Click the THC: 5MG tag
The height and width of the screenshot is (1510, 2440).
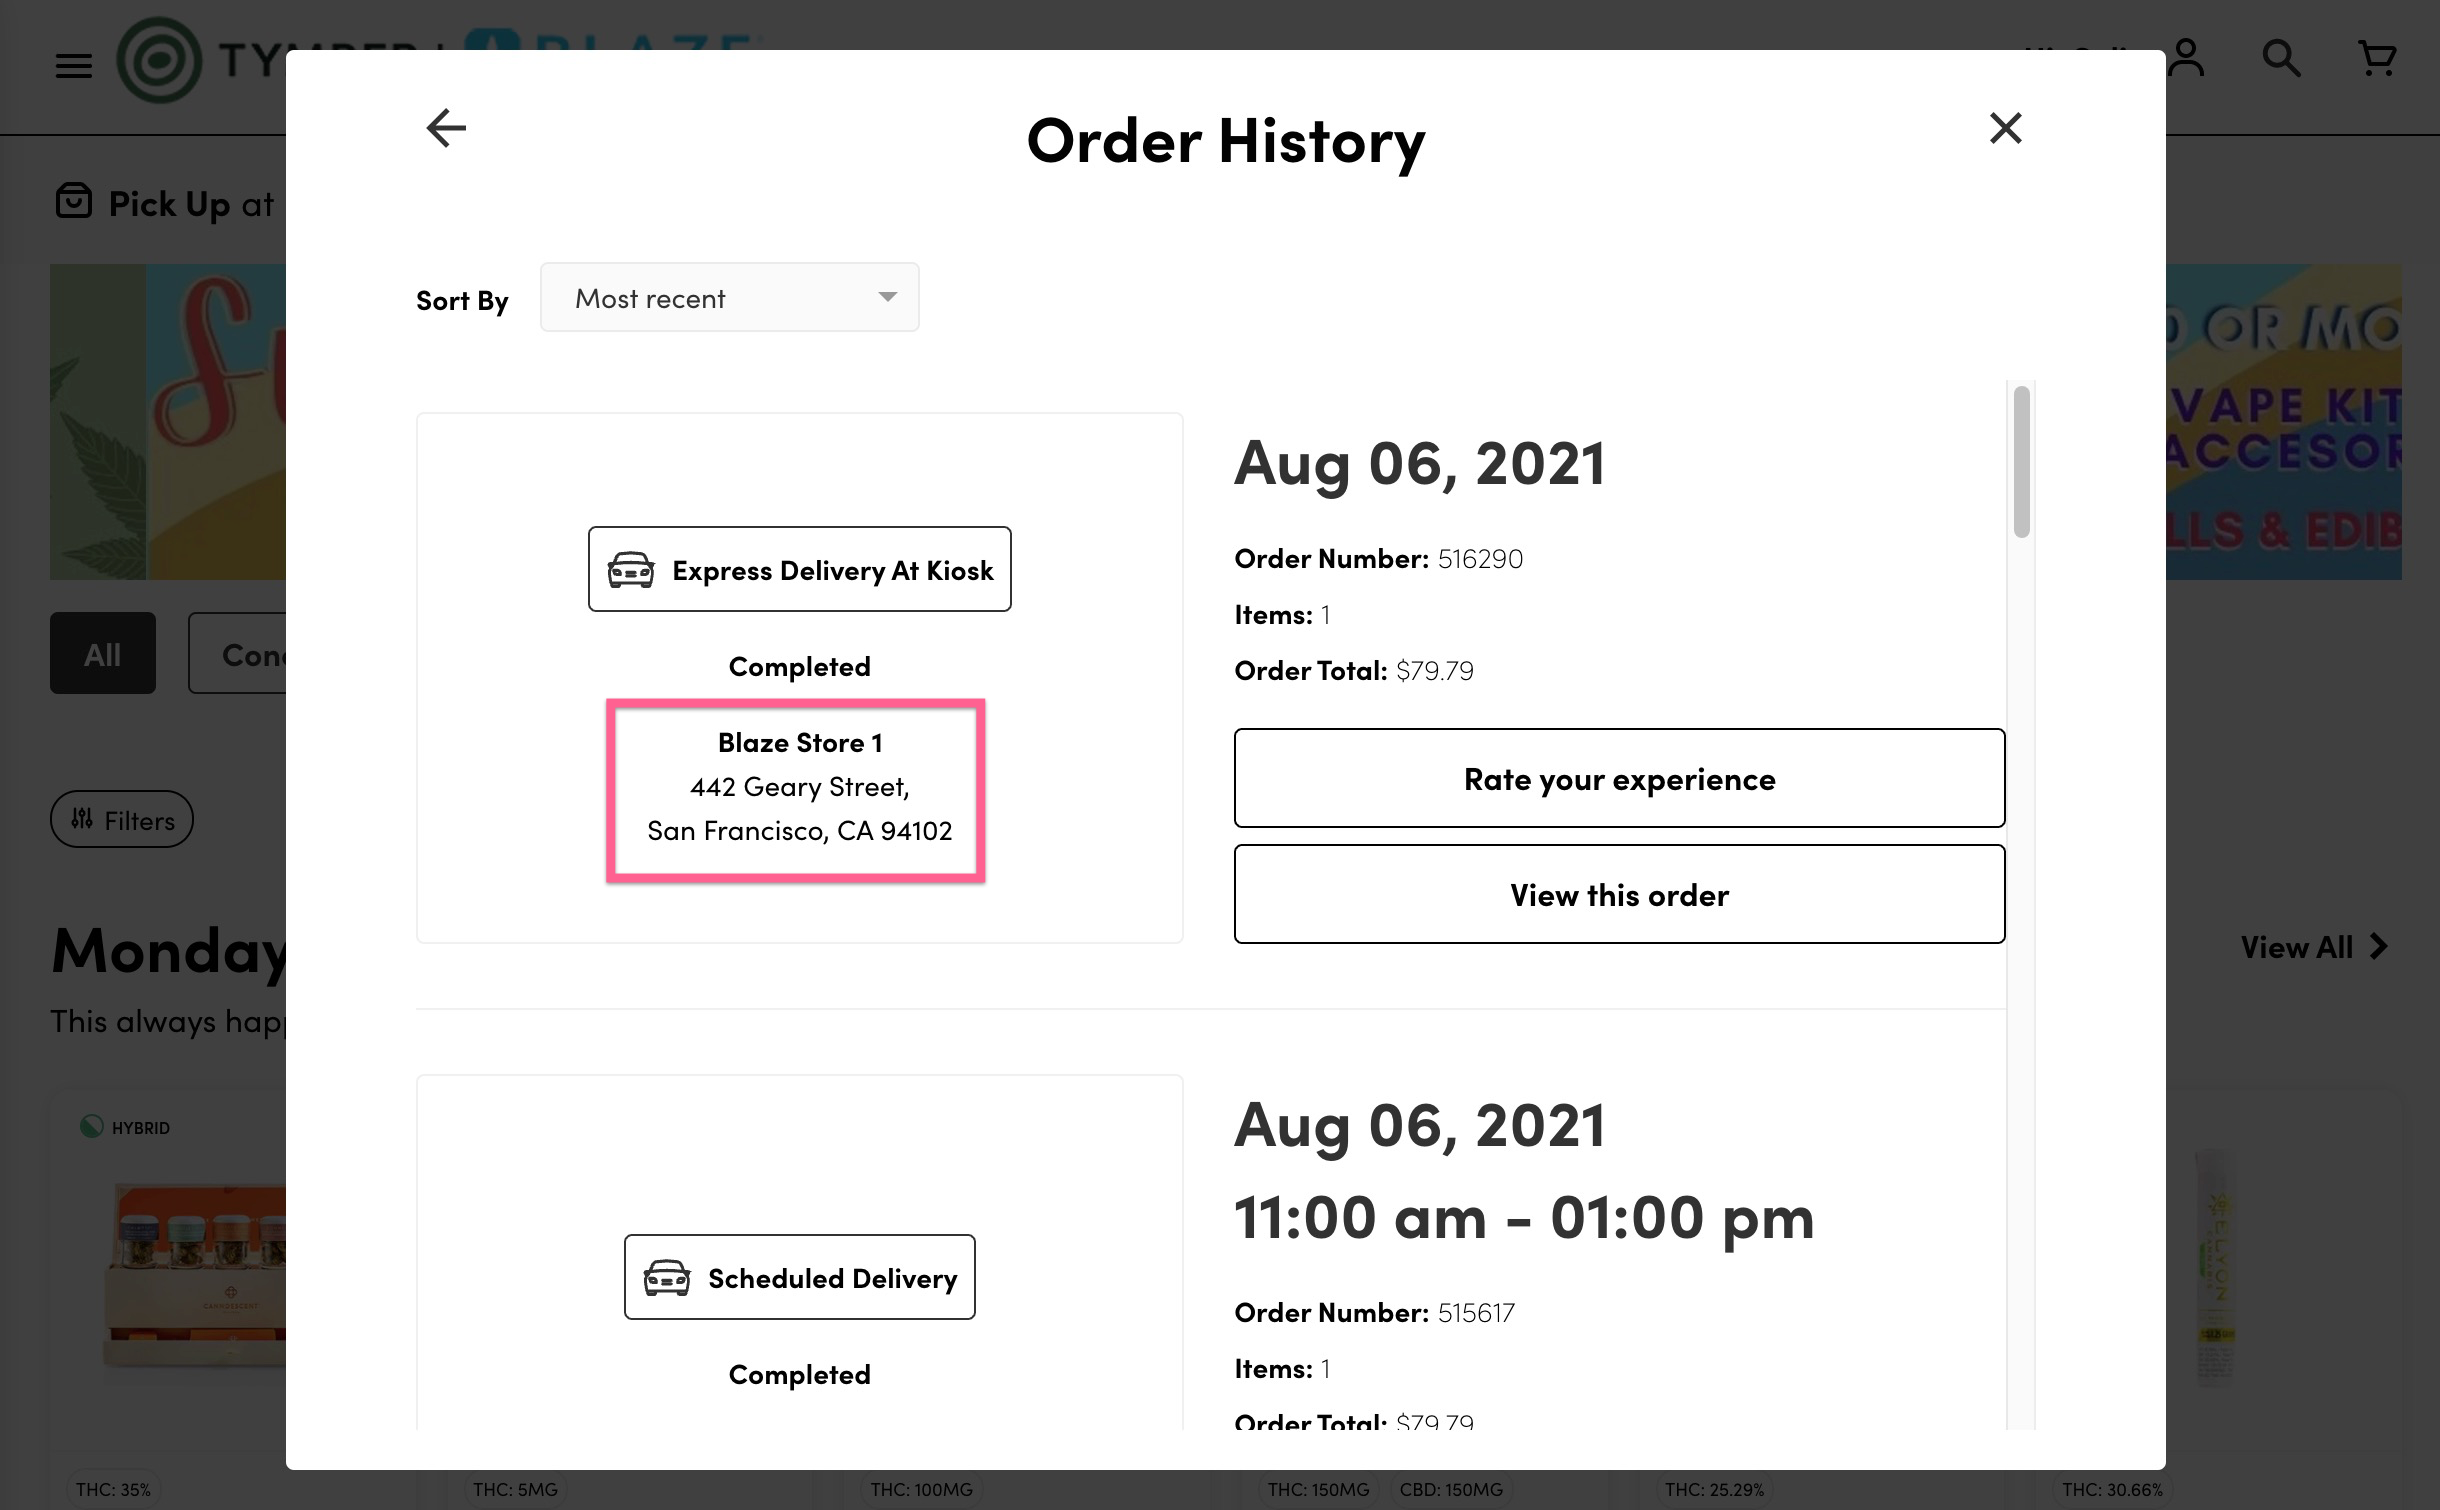point(515,1490)
